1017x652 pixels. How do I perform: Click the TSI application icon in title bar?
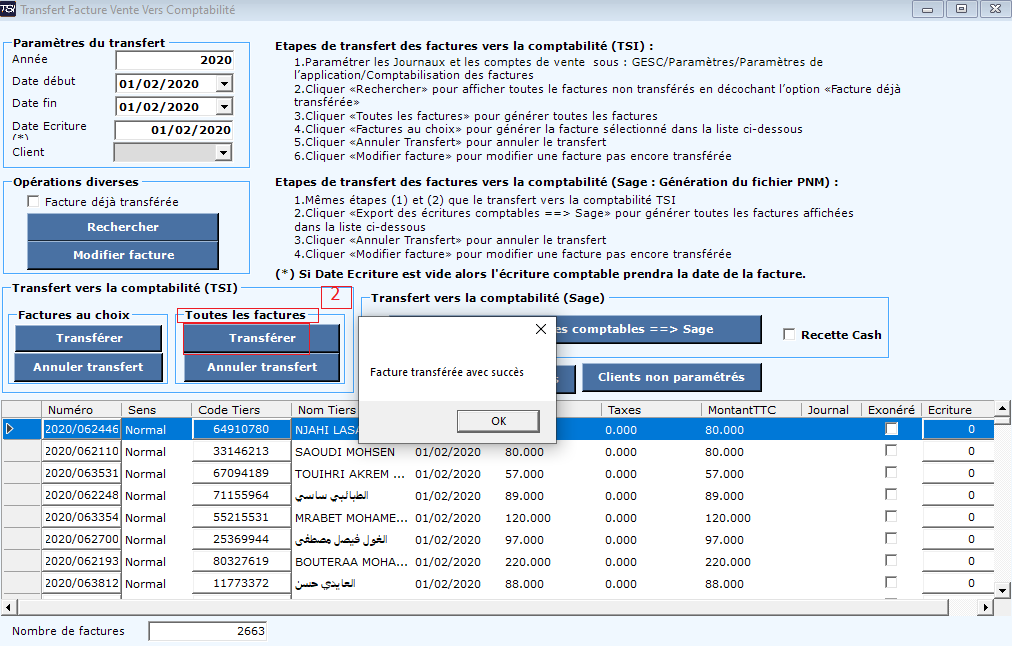point(9,9)
